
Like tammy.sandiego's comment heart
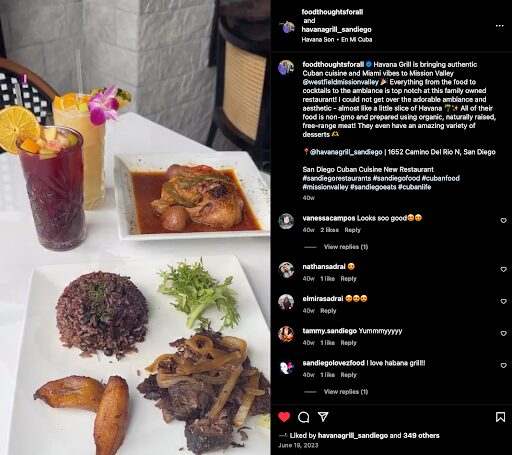[503, 333]
